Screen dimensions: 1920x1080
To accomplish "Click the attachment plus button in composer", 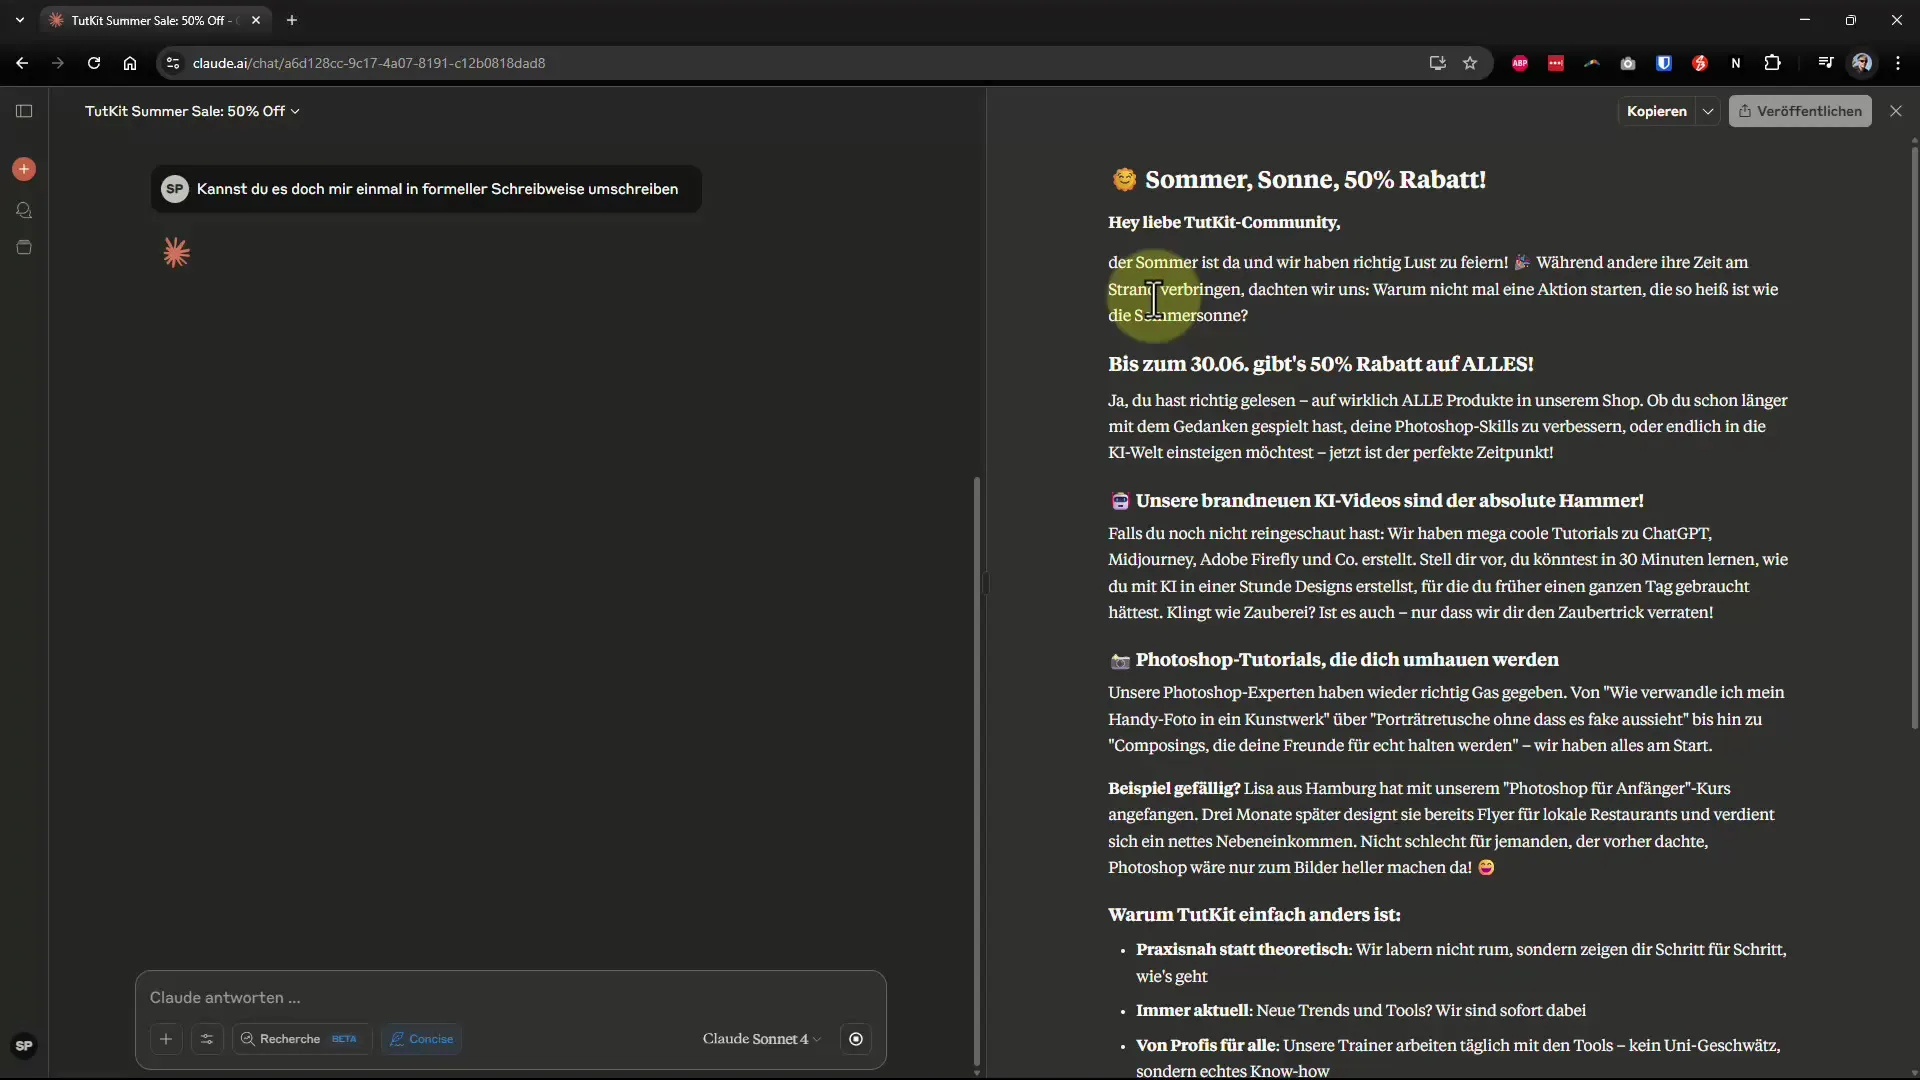I will click(x=166, y=1039).
